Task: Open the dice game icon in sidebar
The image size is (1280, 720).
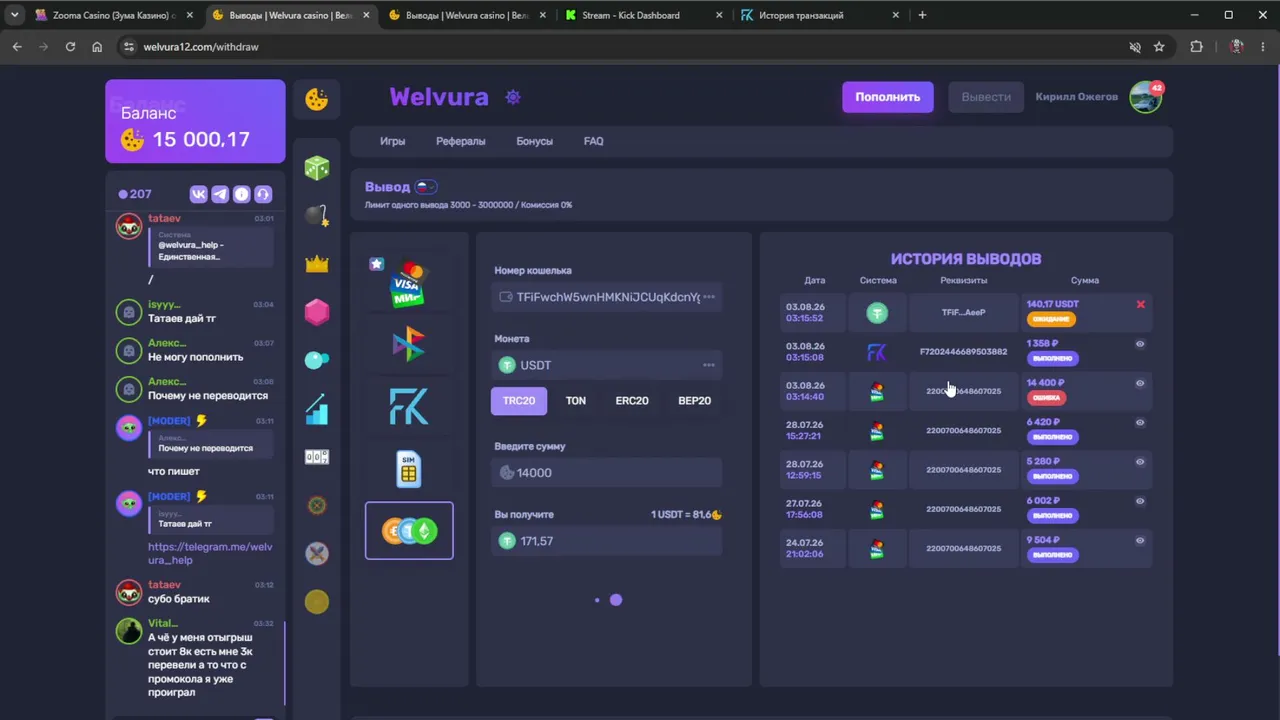Action: pos(317,167)
